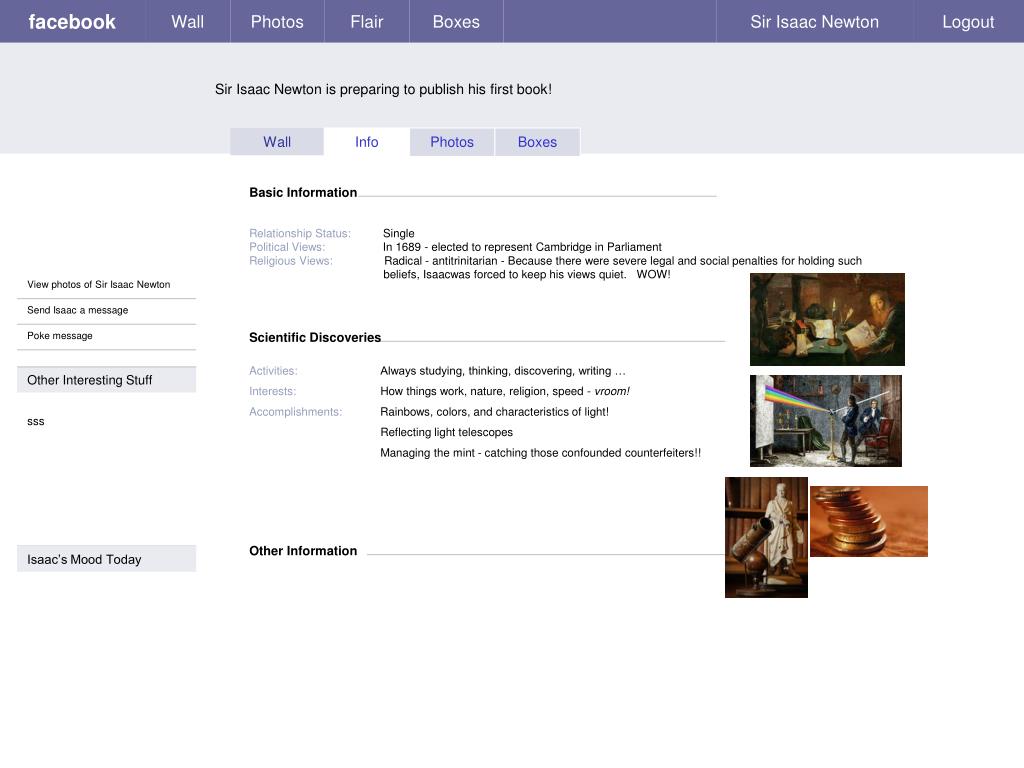Click the Scientific Discoveries heading
The image size is (1024, 768).
pos(315,338)
